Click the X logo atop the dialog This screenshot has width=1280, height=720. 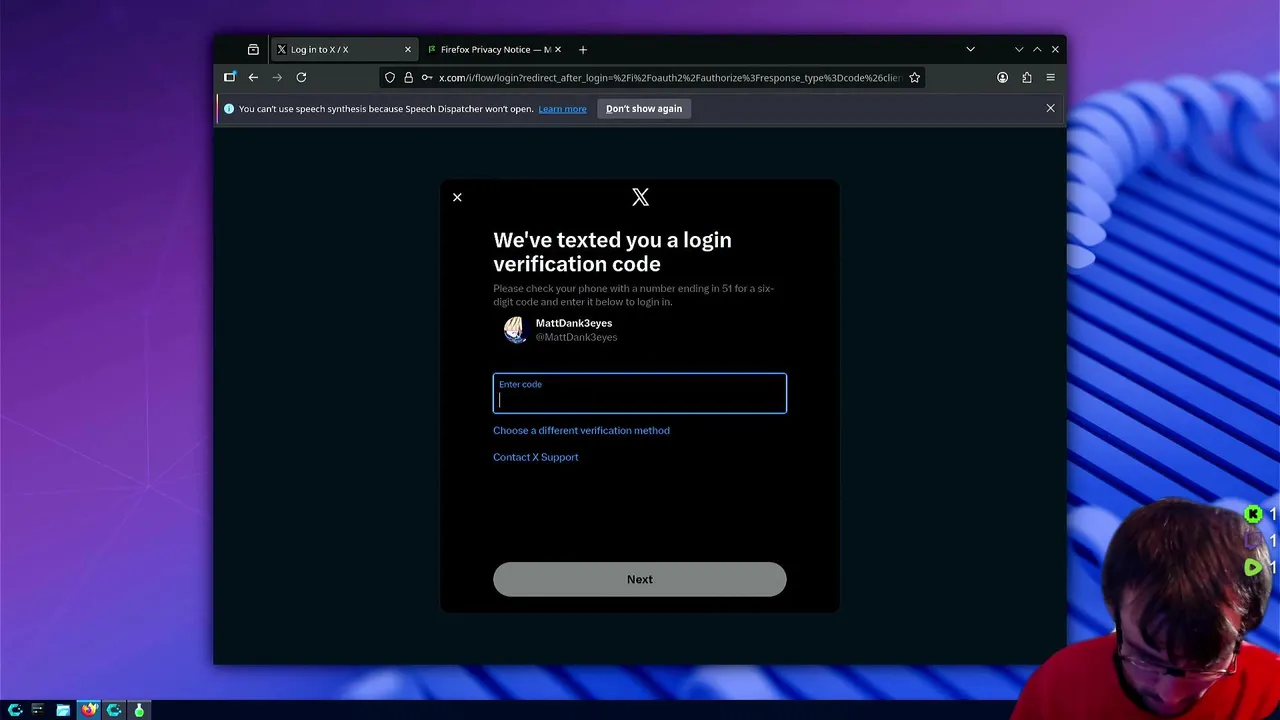[x=640, y=197]
